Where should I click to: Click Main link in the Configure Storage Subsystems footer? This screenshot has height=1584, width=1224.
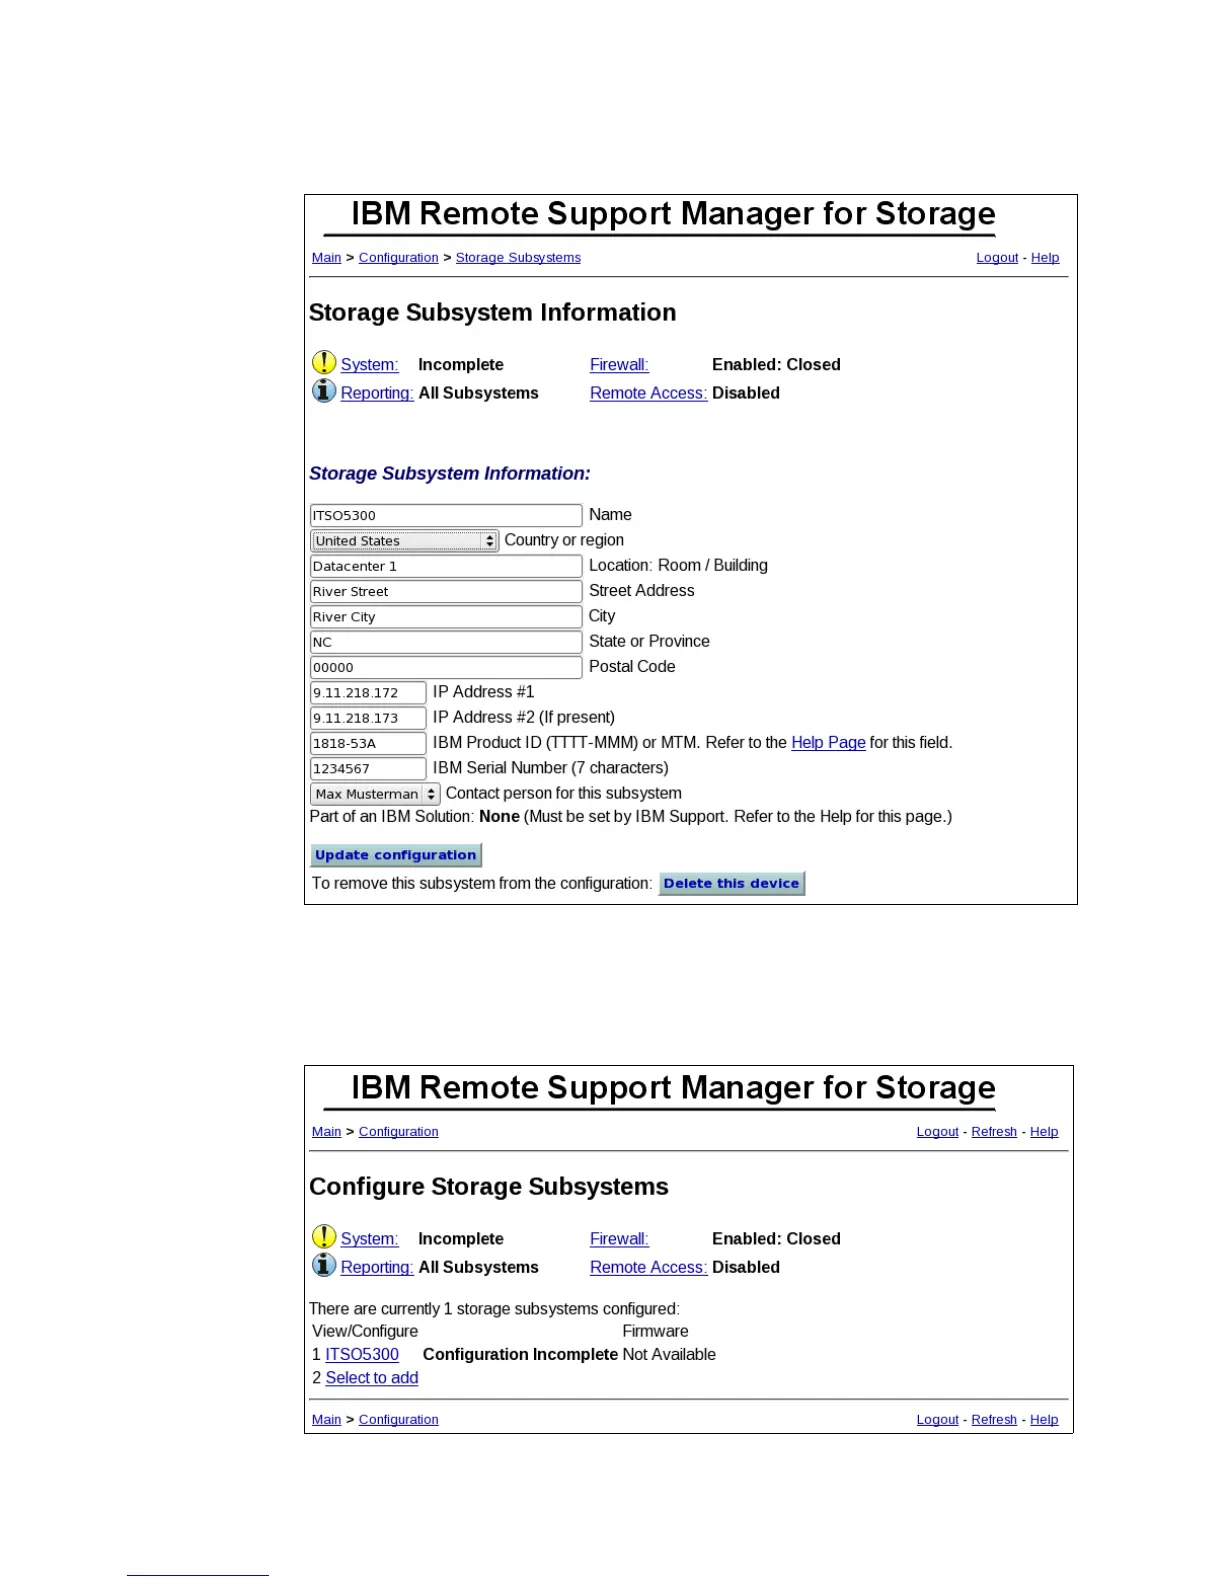click(x=326, y=1420)
